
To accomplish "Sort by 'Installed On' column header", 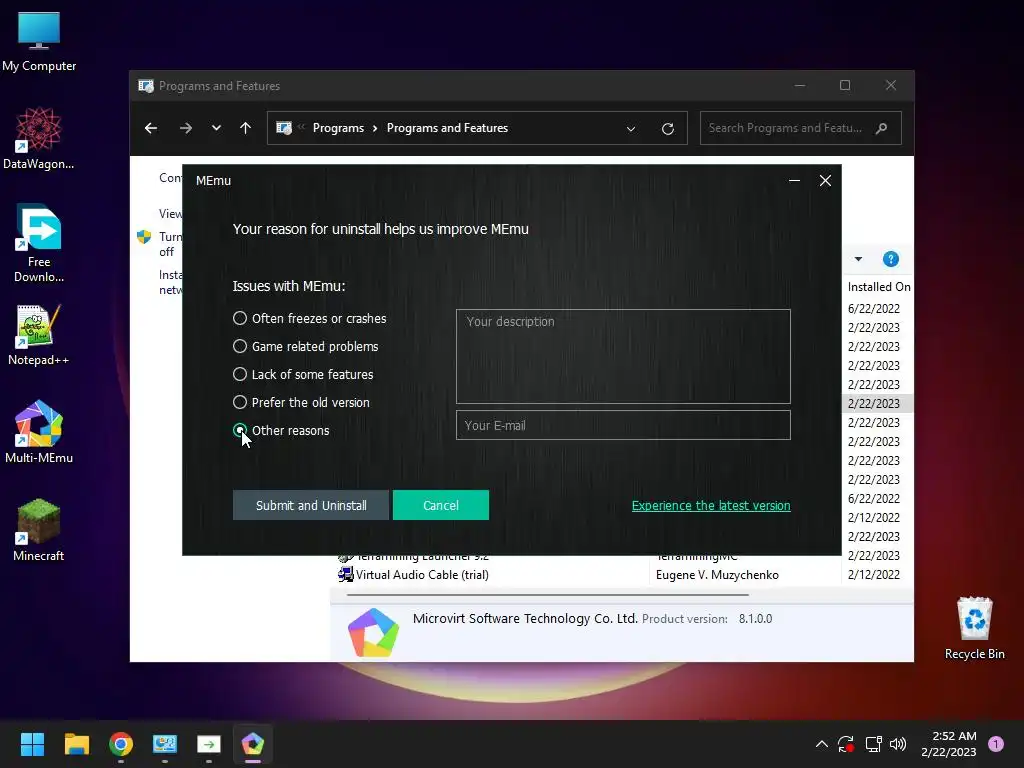I will click(x=879, y=287).
